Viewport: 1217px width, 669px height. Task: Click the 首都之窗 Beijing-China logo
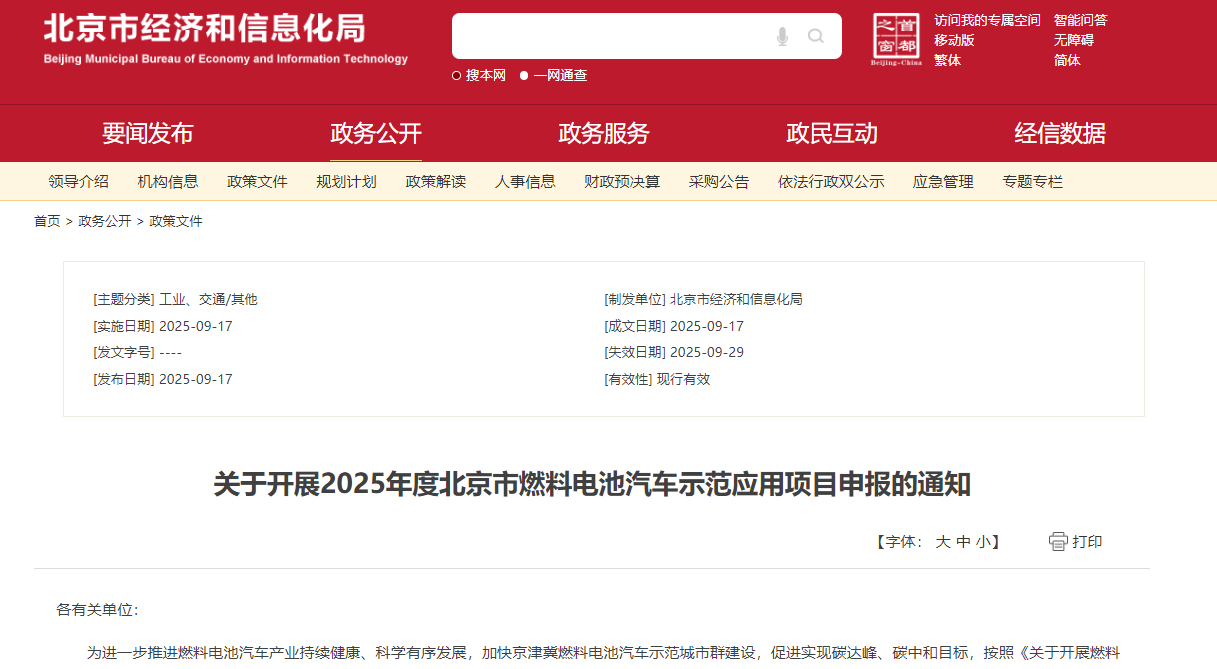[x=895, y=40]
